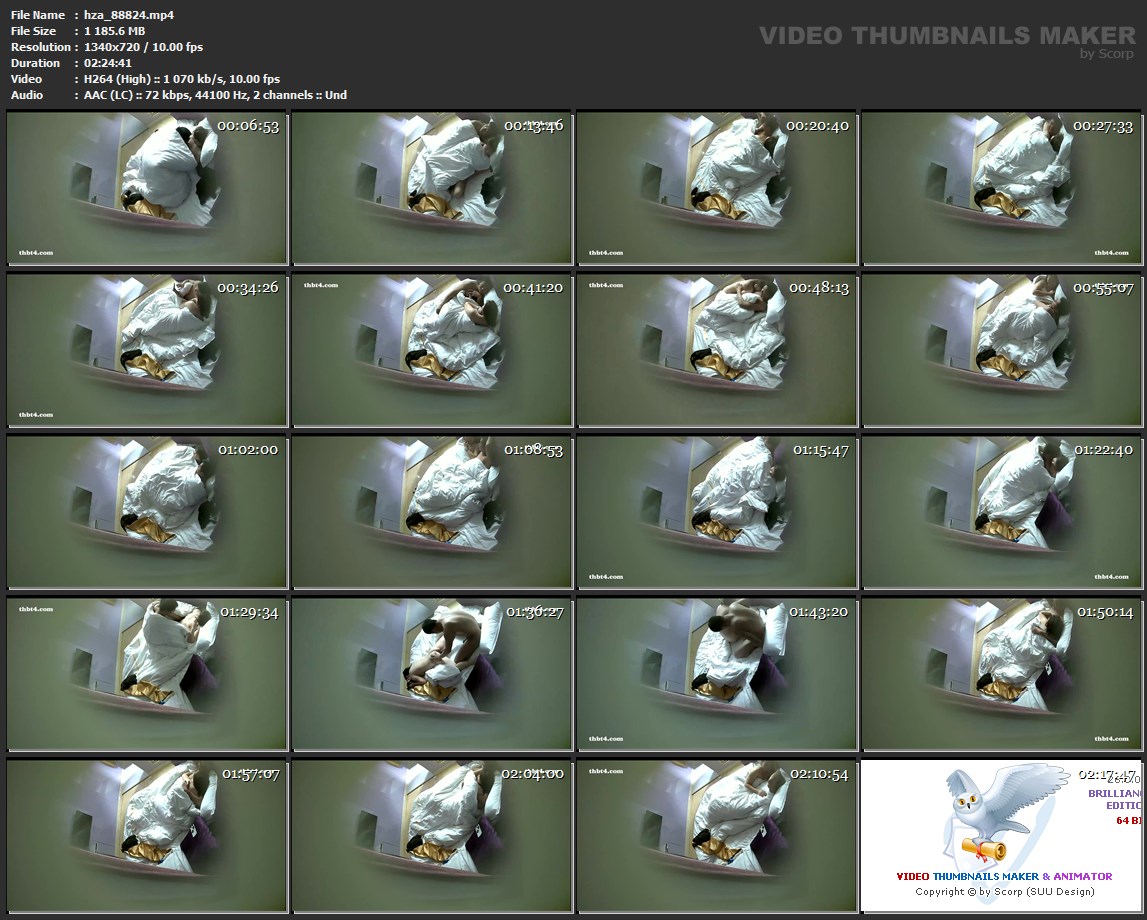Image resolution: width=1147 pixels, height=920 pixels.
Task: Click the H264 (High) video codec line
Action: coord(181,79)
